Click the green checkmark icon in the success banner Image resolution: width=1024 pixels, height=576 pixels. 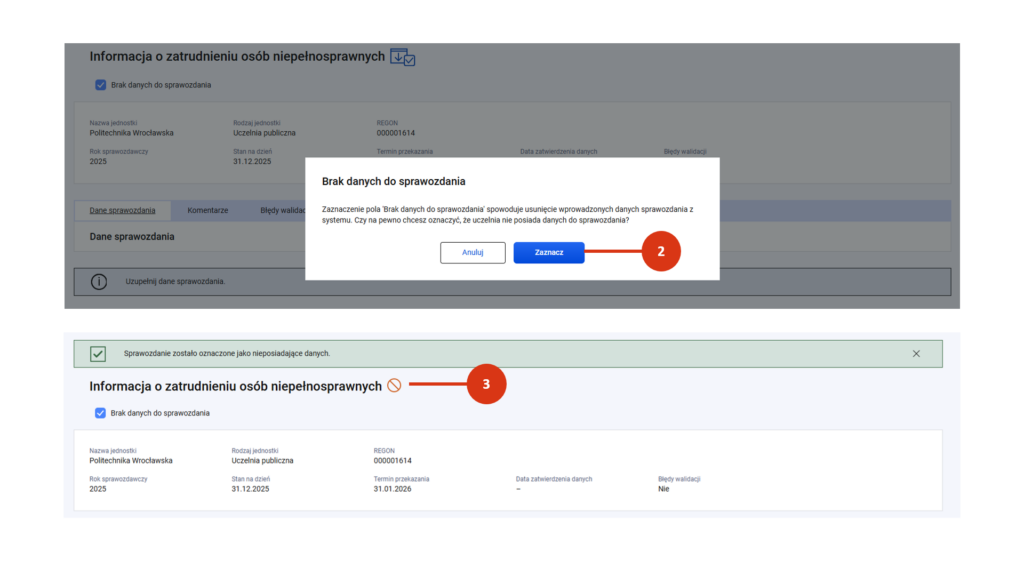pos(98,354)
